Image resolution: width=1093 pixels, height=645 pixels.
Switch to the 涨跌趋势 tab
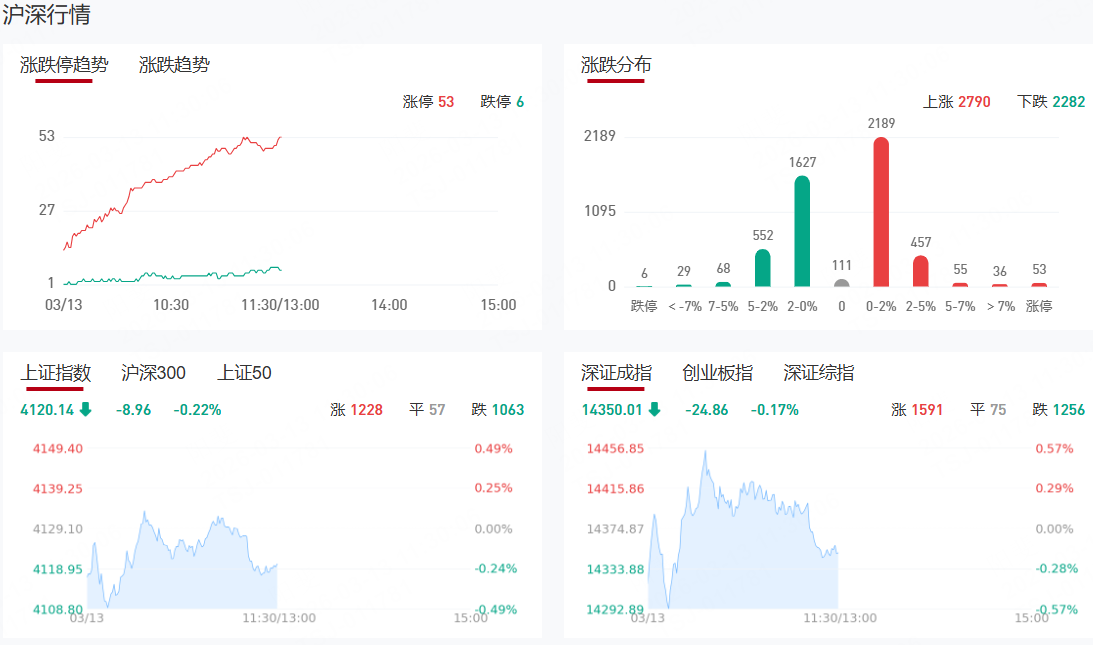click(x=174, y=65)
